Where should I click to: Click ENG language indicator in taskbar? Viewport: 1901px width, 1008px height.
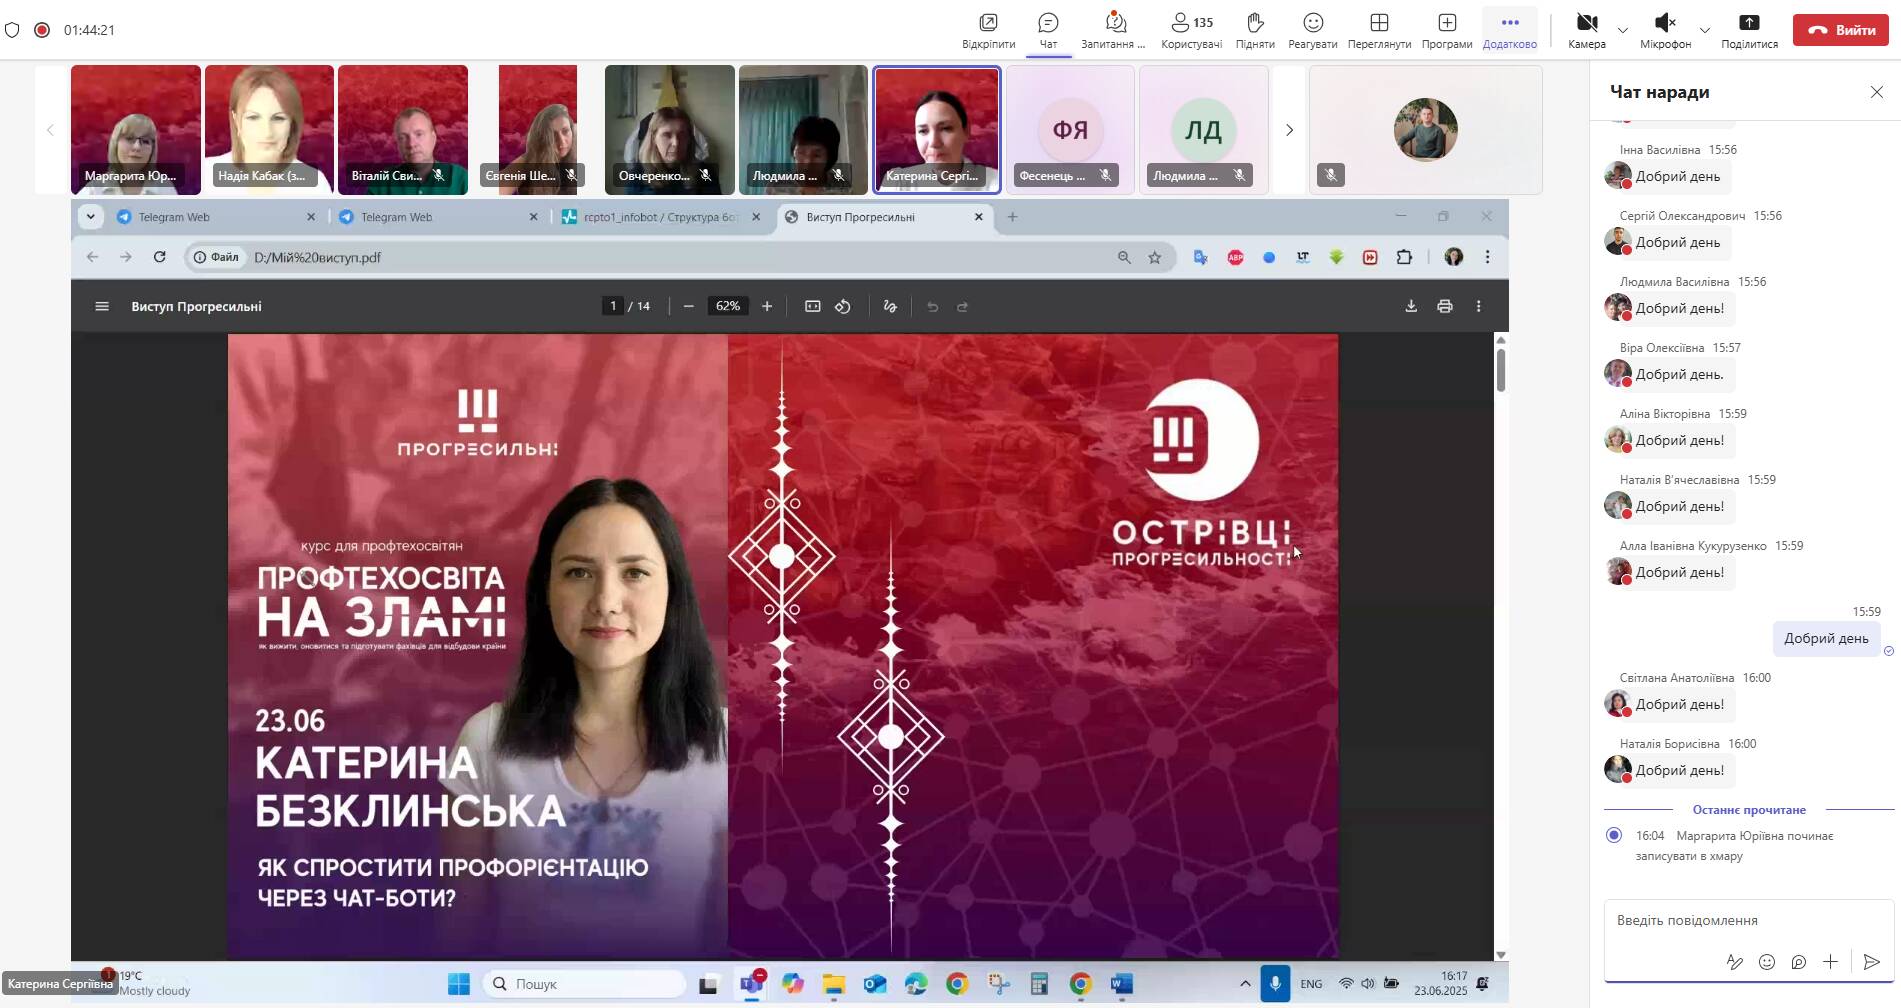point(1311,984)
